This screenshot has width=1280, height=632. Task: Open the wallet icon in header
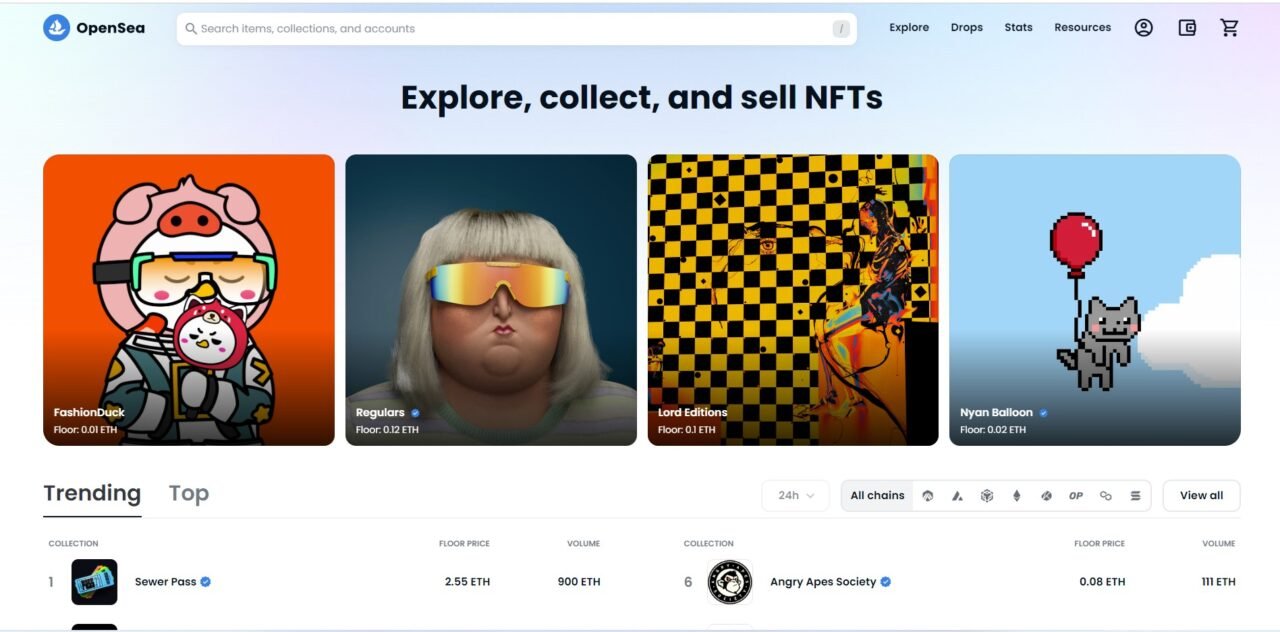(1187, 28)
